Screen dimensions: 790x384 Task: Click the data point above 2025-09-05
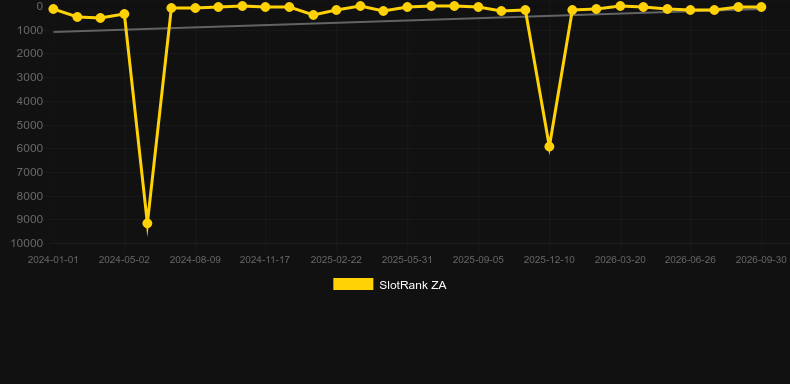[478, 7]
